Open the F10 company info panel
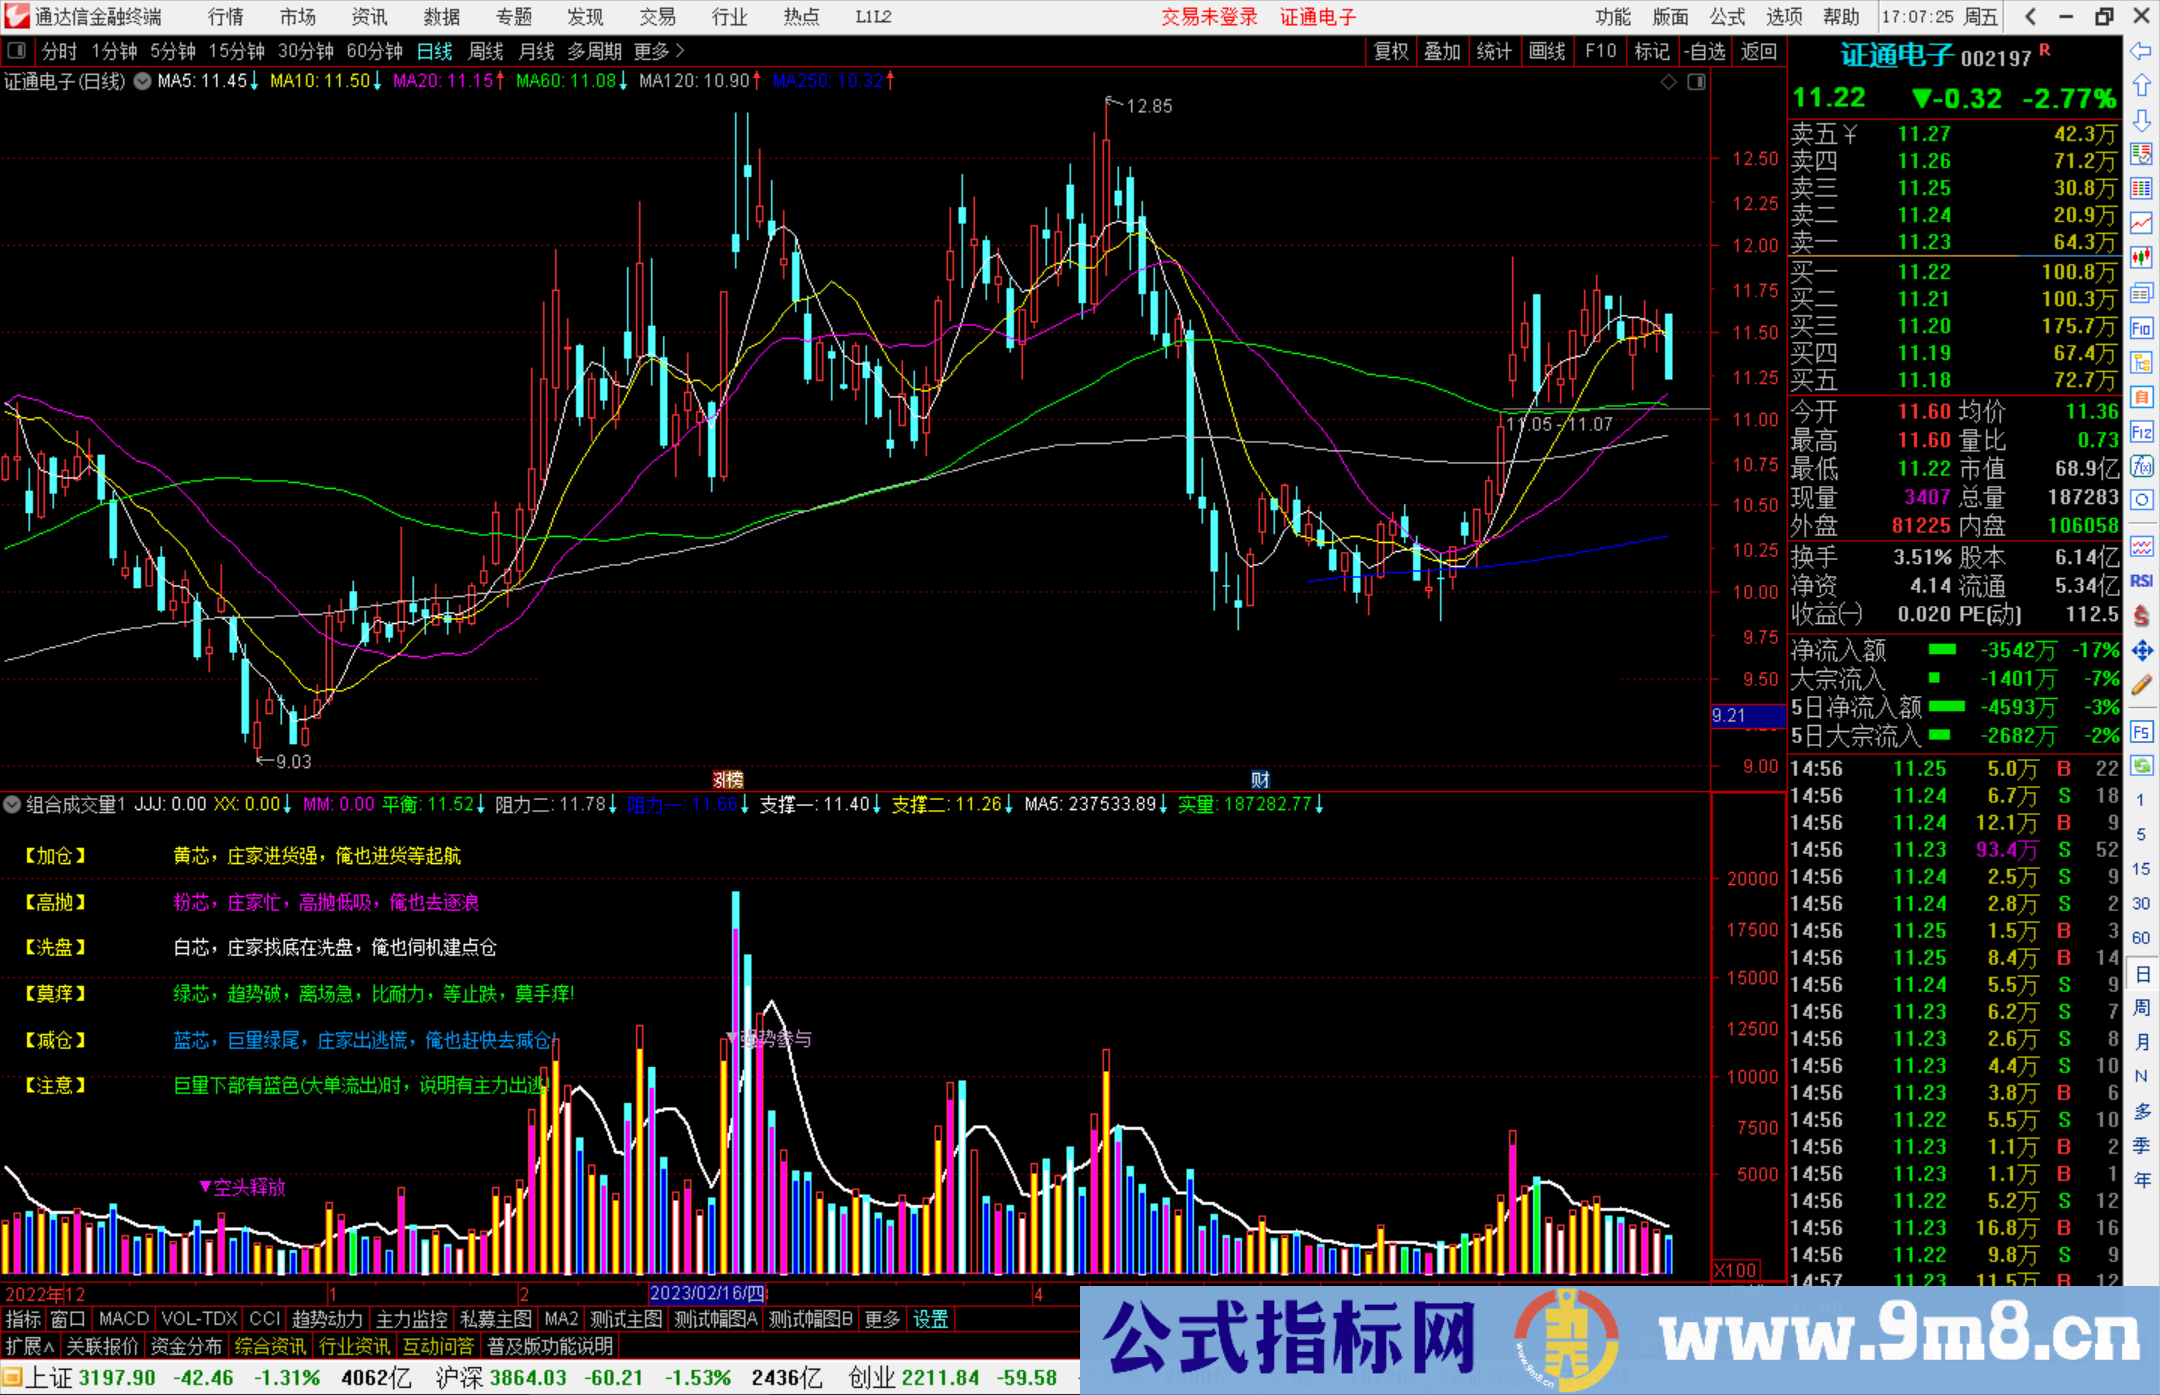The width and height of the screenshot is (2160, 1395). [x=1601, y=50]
